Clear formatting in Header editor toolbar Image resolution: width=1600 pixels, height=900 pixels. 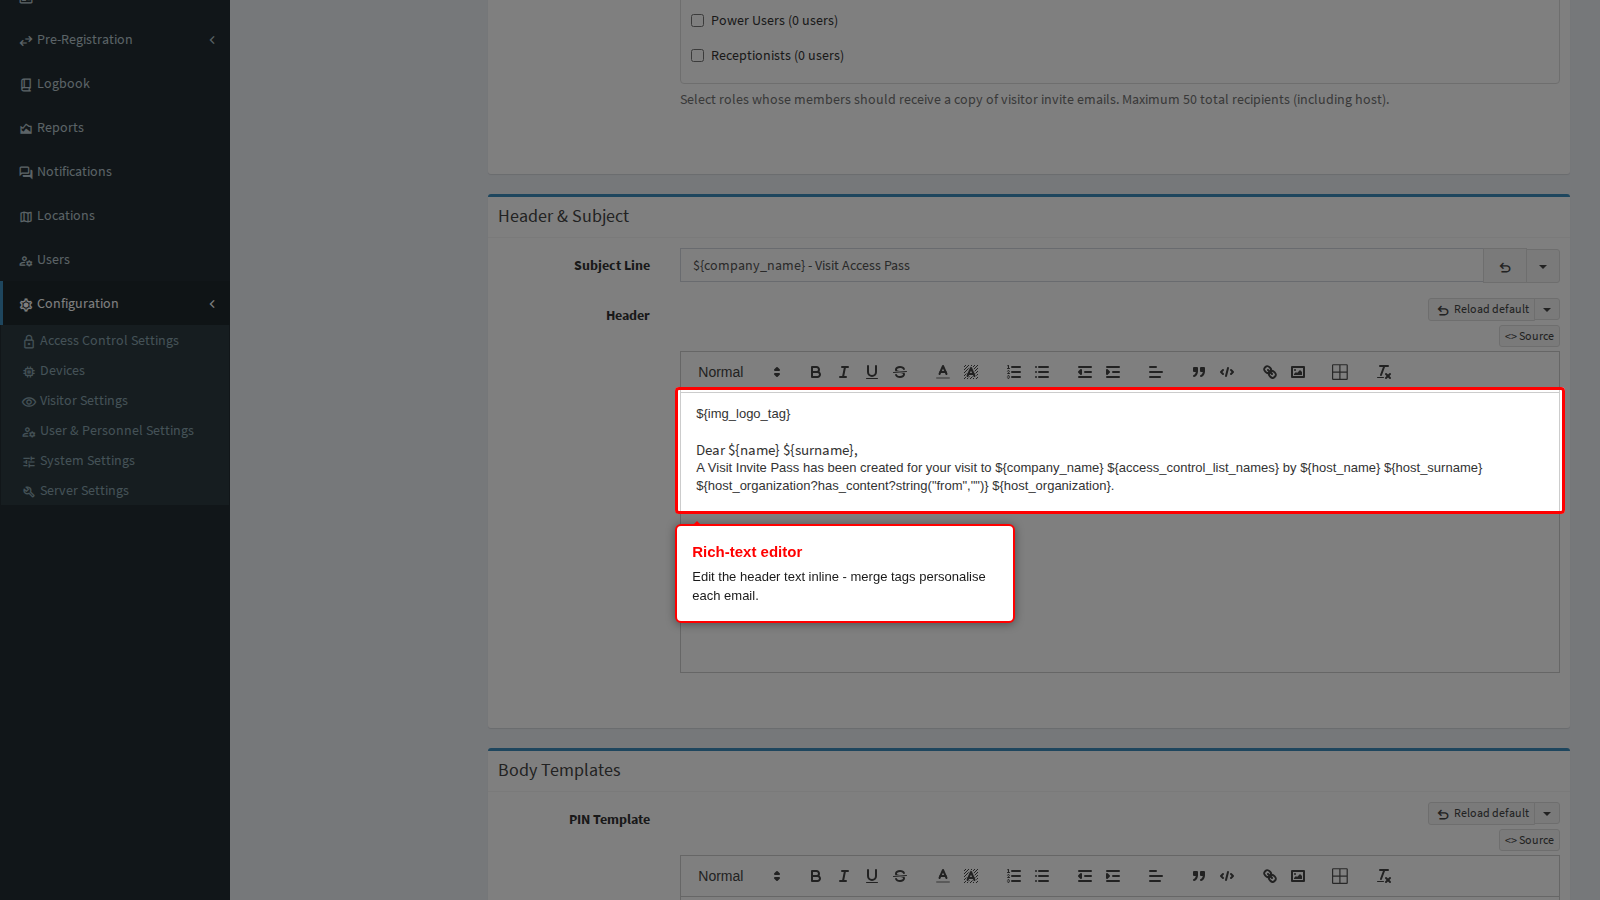[x=1384, y=372]
